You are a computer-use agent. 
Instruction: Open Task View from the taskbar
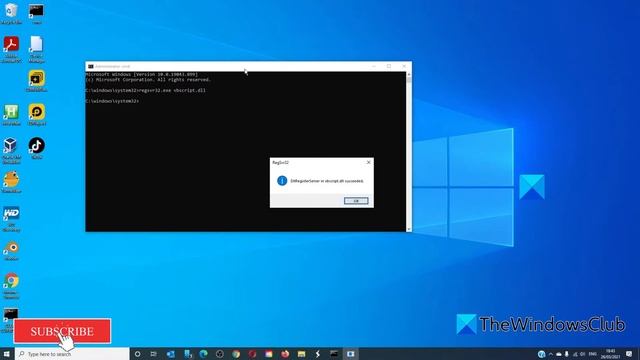(153, 354)
